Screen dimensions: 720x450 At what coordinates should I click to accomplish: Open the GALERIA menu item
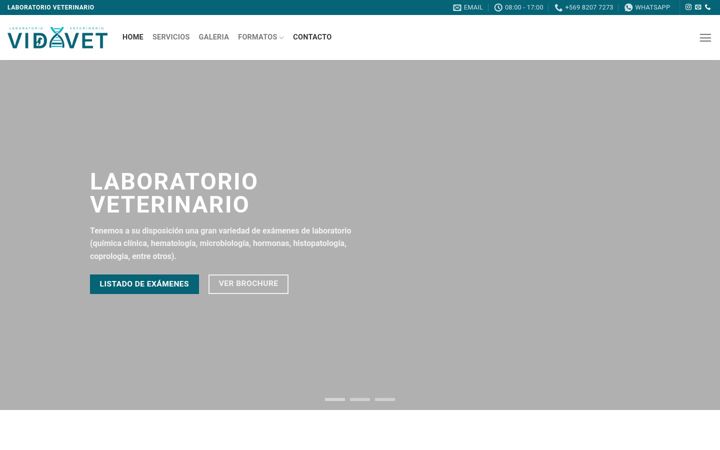214,37
